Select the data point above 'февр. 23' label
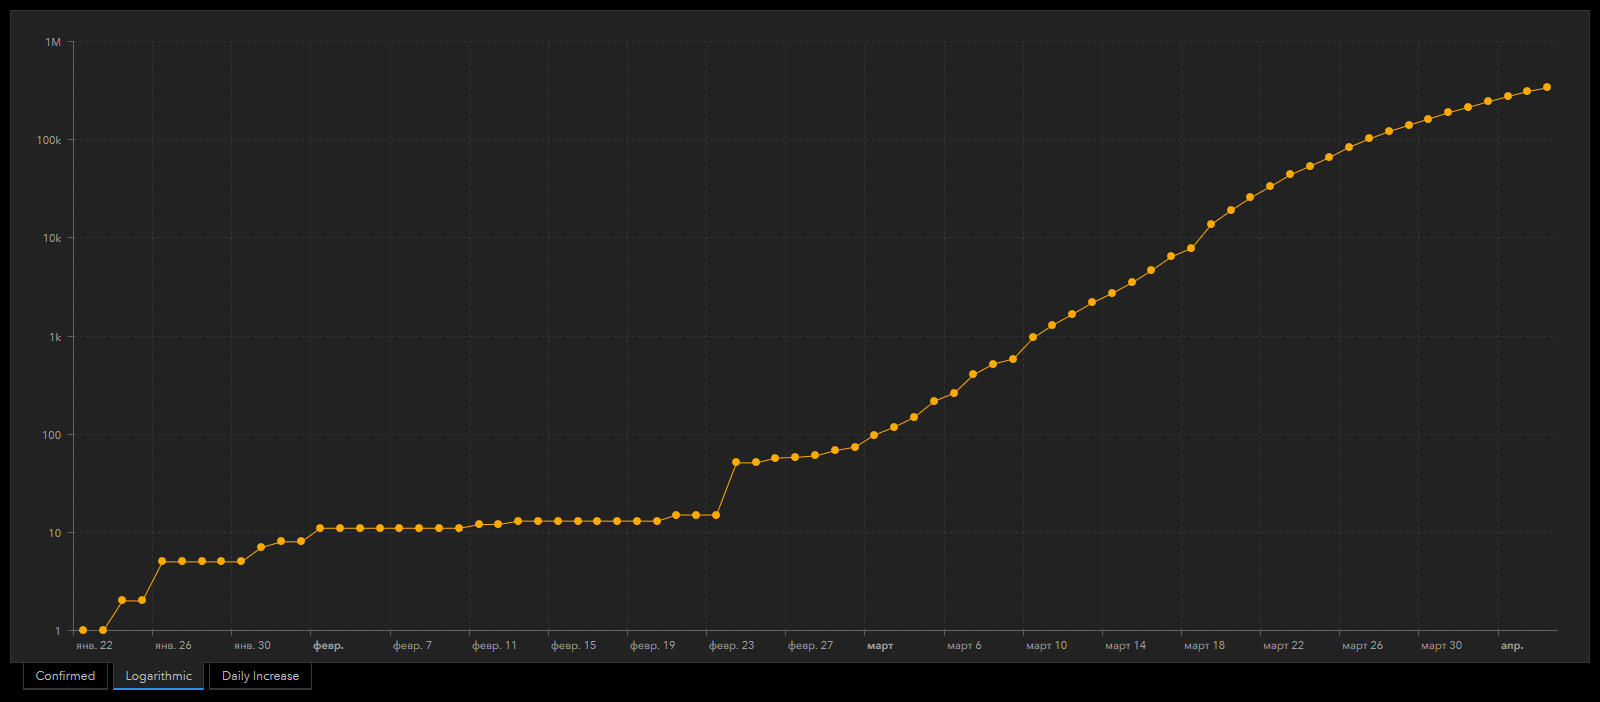The image size is (1600, 702). (x=716, y=515)
